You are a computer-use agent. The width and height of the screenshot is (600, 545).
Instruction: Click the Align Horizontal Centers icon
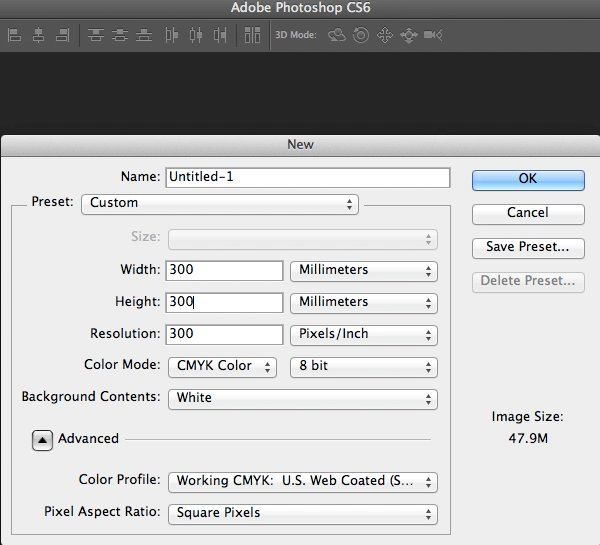tap(38, 35)
